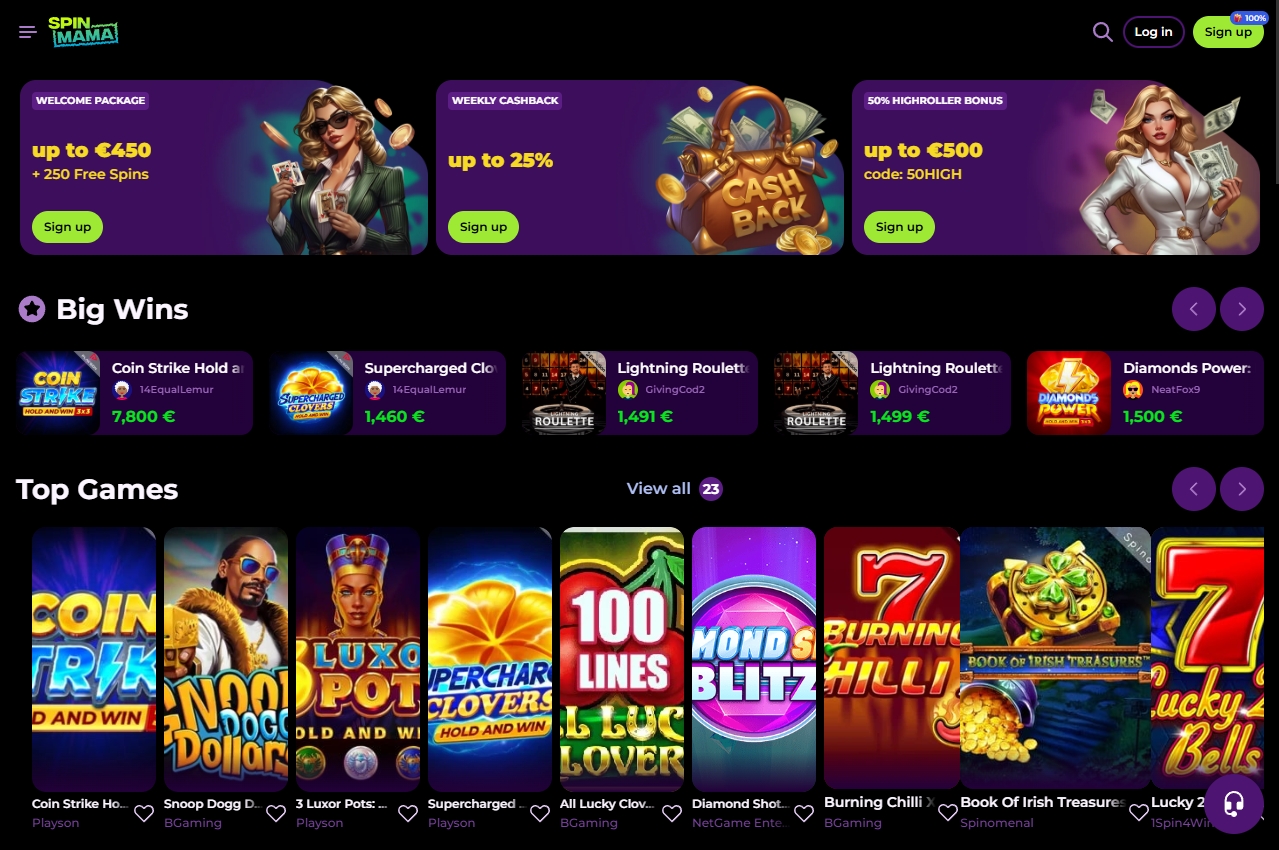Open Book Of Irish Treasures thumbnail

[x=1055, y=659]
